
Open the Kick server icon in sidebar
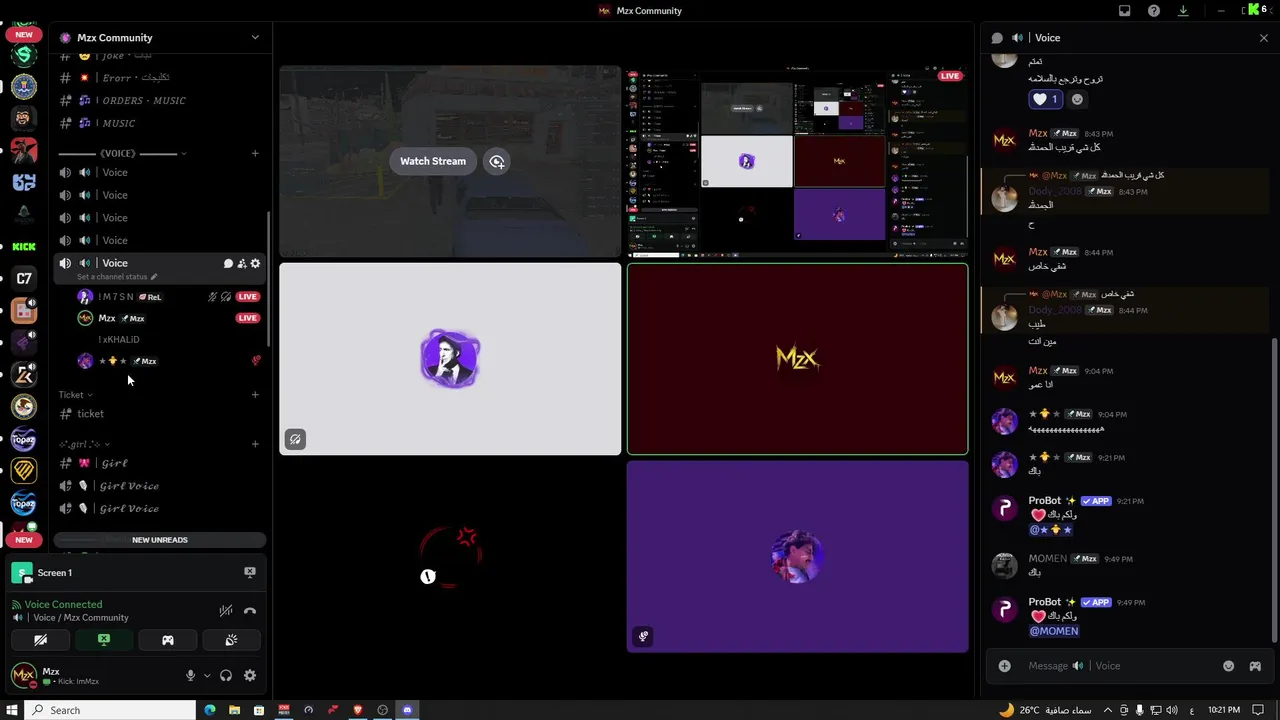click(x=24, y=246)
